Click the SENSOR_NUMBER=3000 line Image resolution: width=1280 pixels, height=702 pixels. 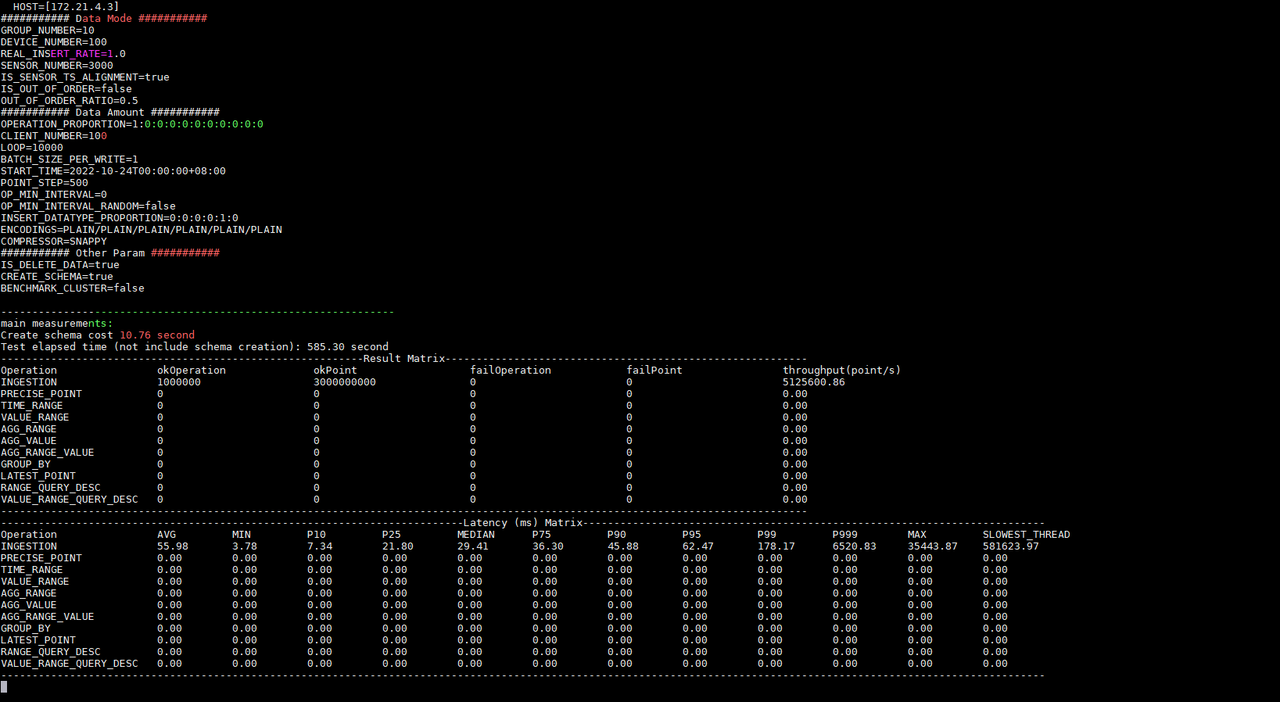pos(56,65)
